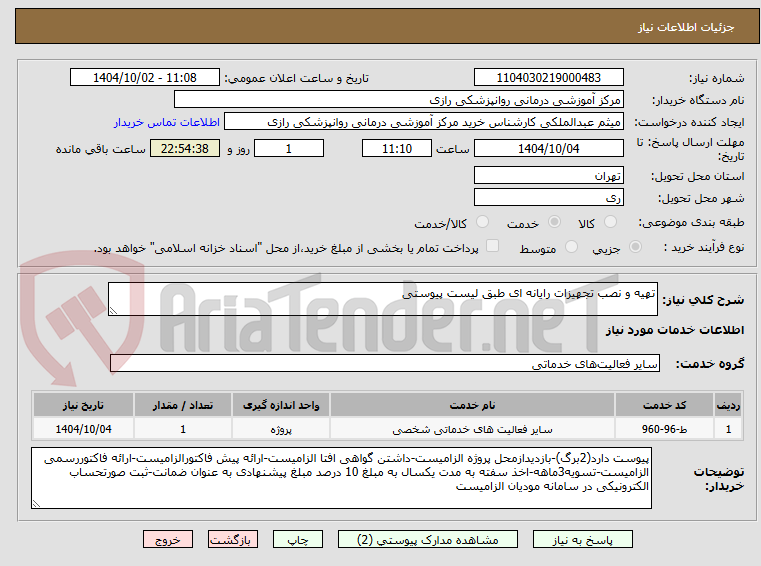The image size is (761, 566).
Task: Click the استان محل تحویل field تهران
Action: (x=548, y=175)
